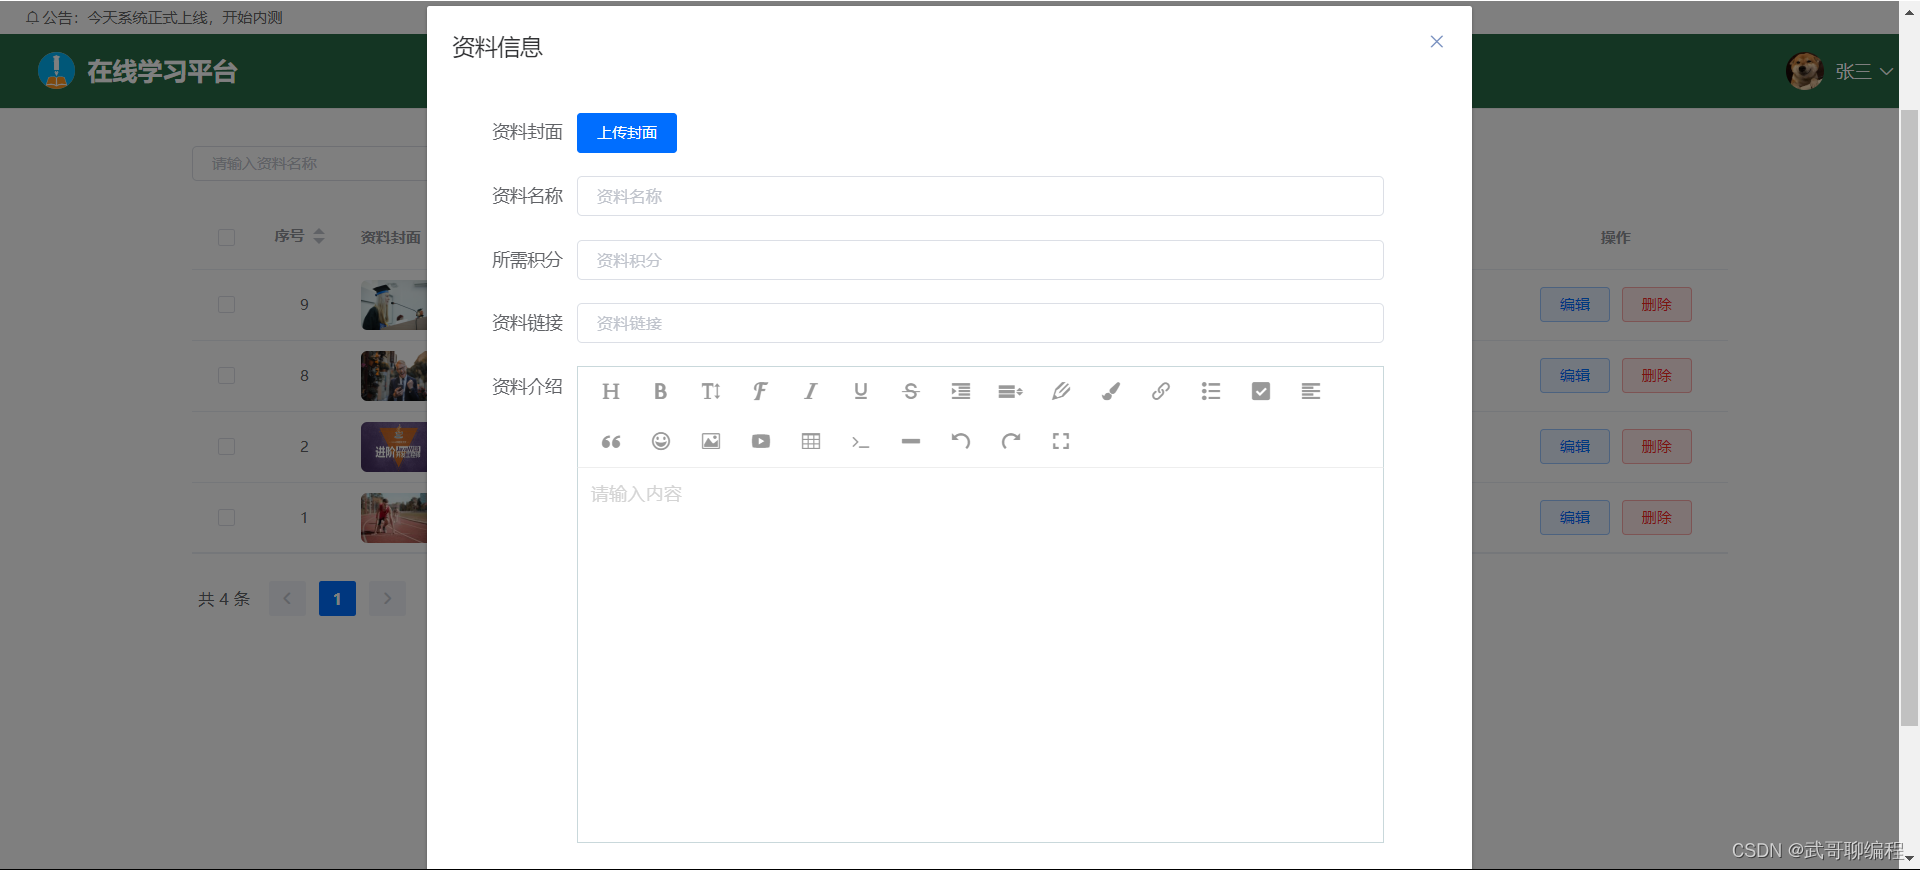Toggle fullscreen editor mode
This screenshot has height=870, width=1920.
point(1061,441)
